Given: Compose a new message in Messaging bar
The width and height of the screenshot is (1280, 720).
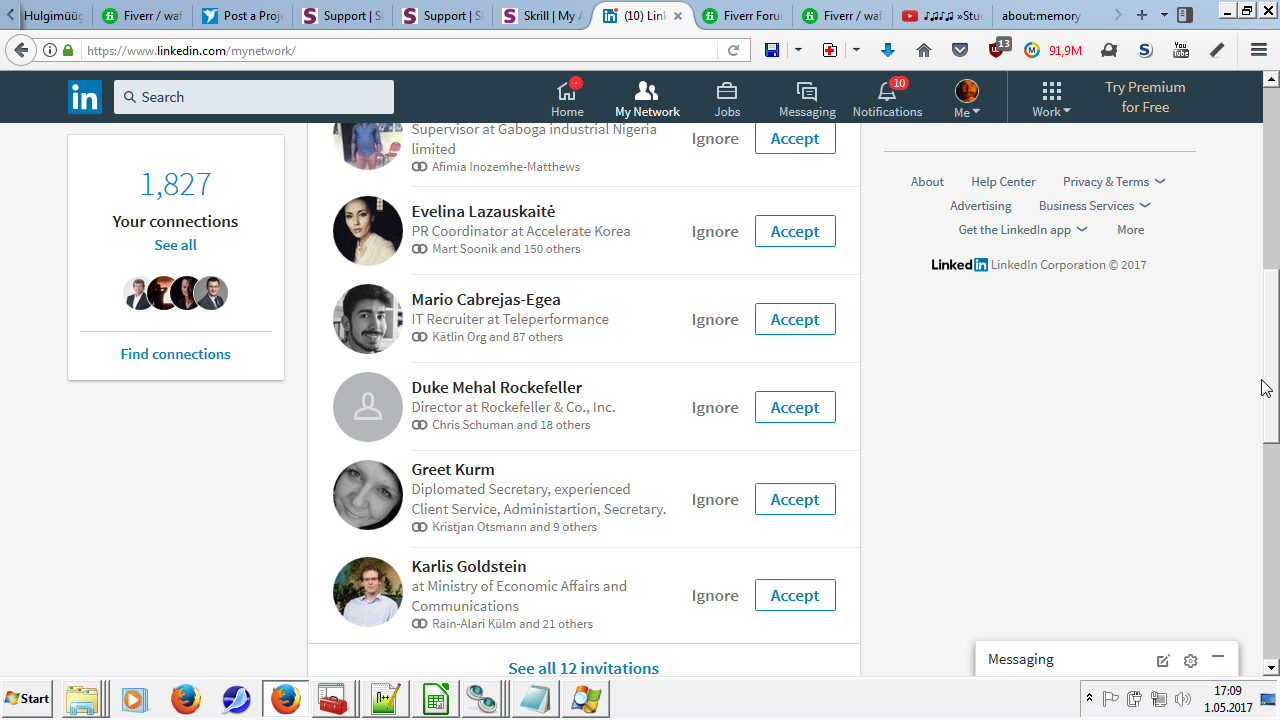Looking at the screenshot, I should (x=1163, y=660).
